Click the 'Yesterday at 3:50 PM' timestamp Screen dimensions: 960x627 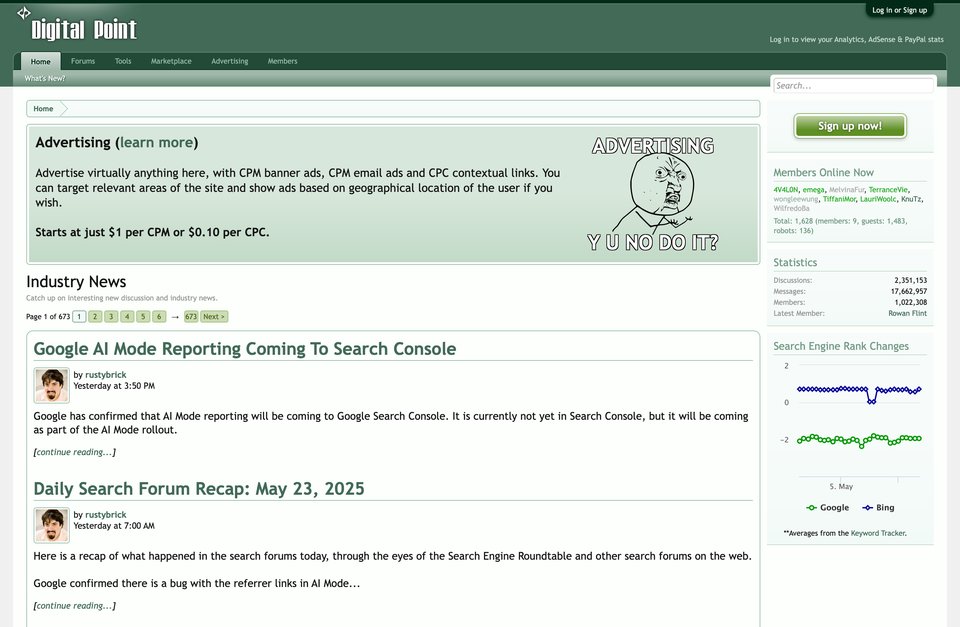coord(114,386)
